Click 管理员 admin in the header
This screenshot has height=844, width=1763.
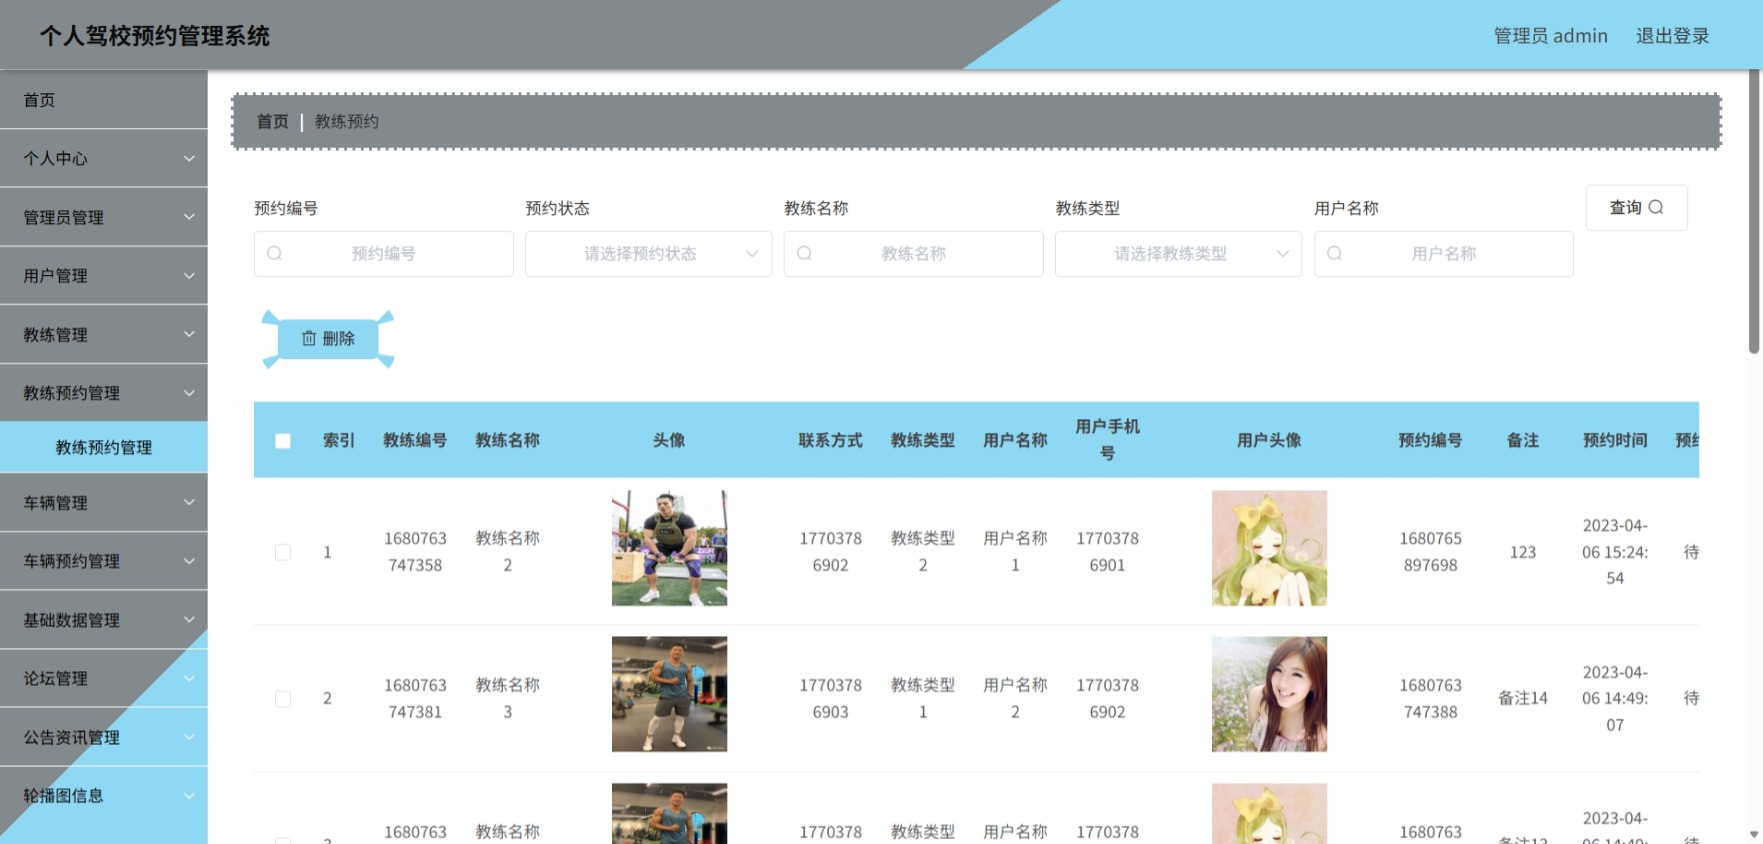[1550, 36]
